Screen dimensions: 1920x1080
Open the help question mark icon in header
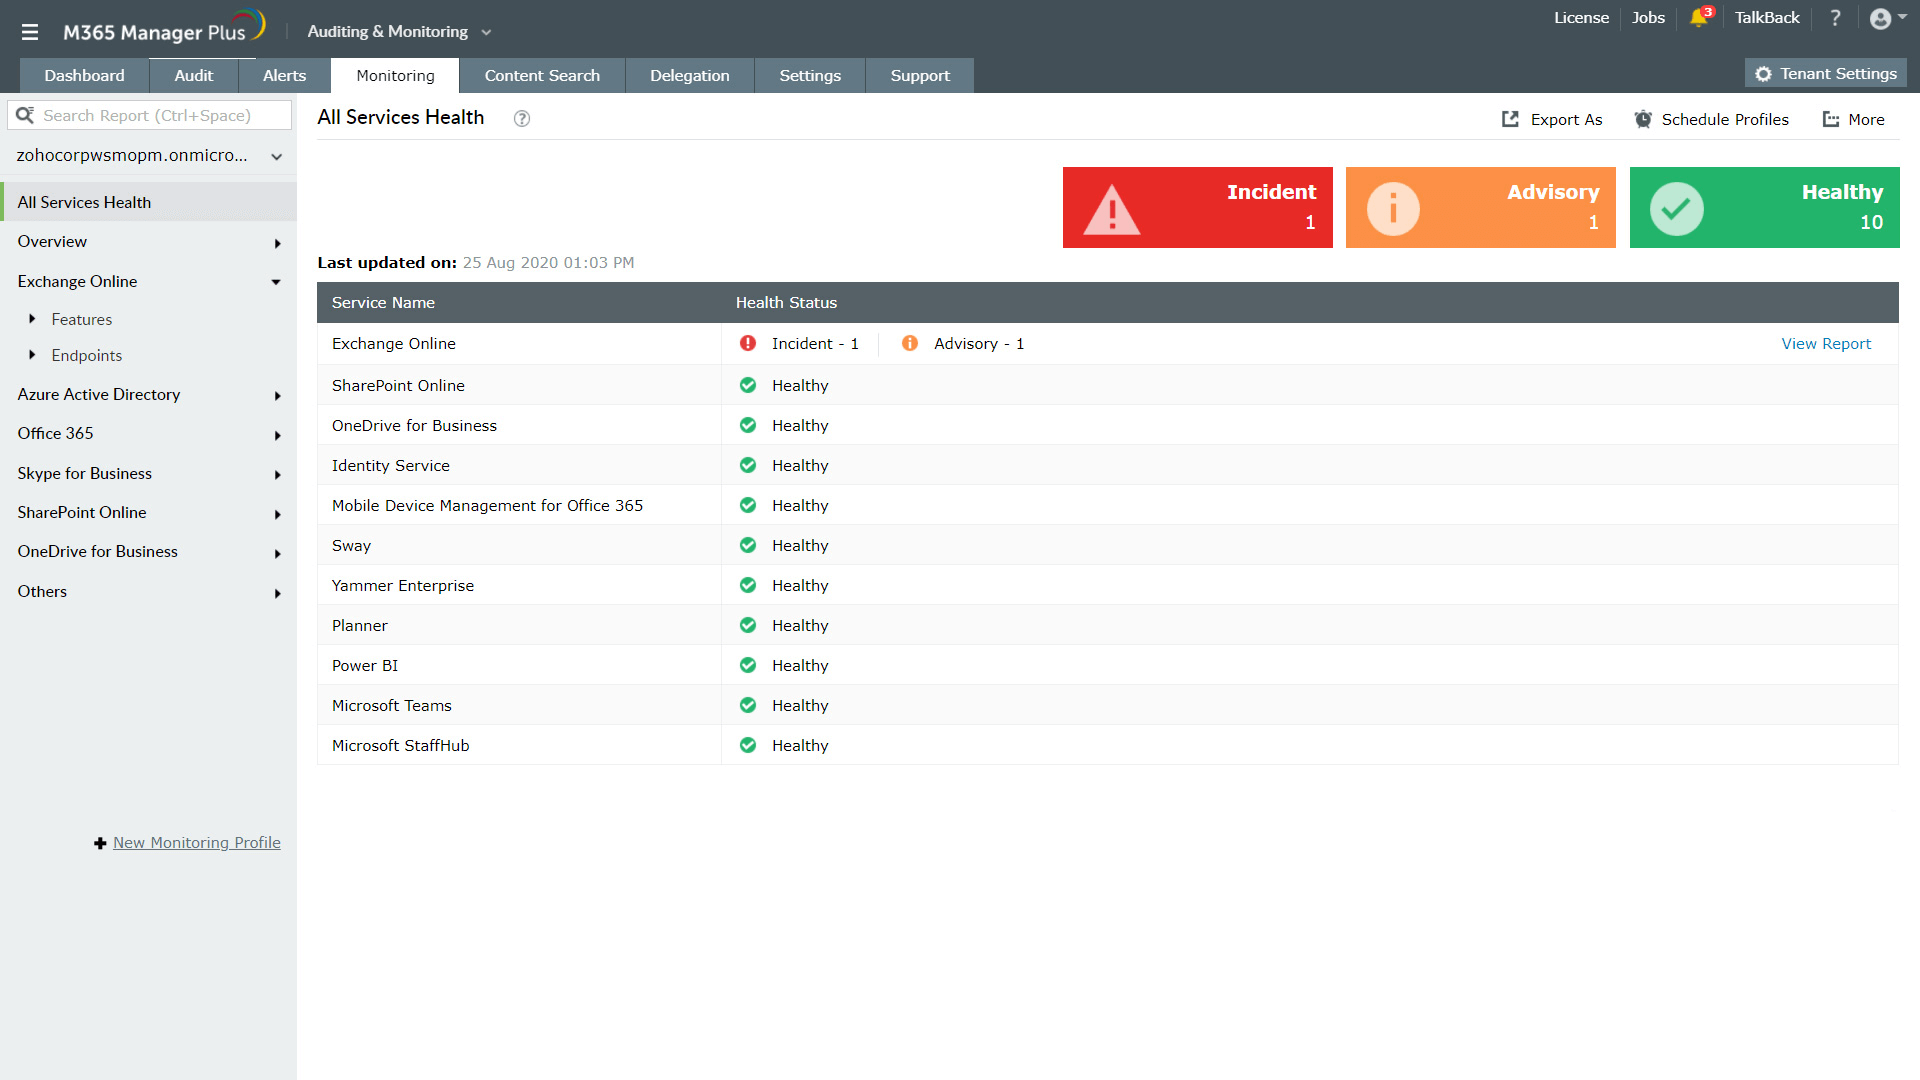tap(1835, 18)
